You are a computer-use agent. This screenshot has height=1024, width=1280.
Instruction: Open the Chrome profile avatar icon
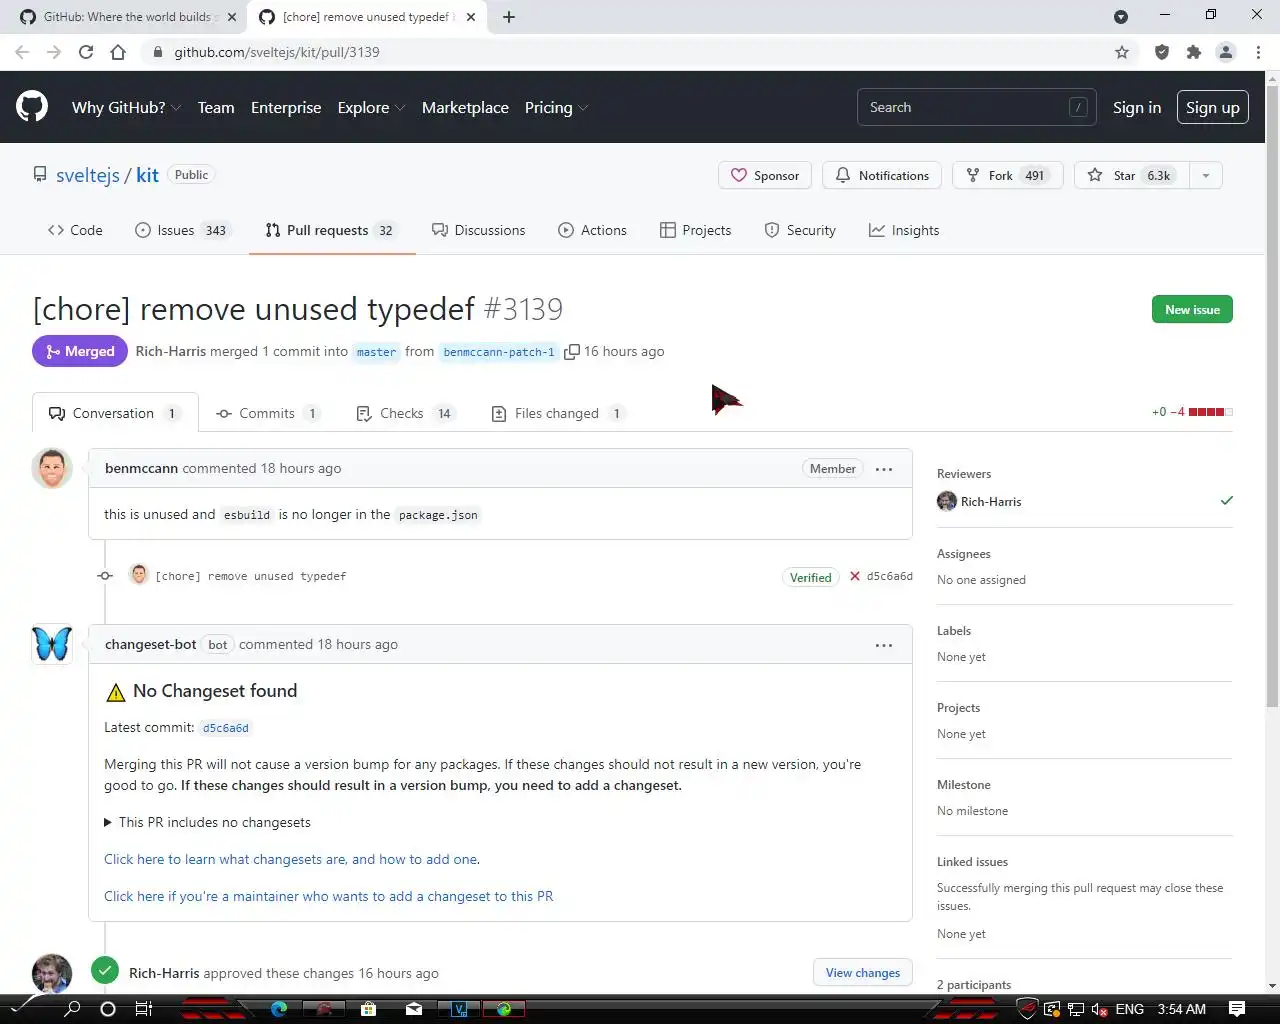pos(1226,52)
